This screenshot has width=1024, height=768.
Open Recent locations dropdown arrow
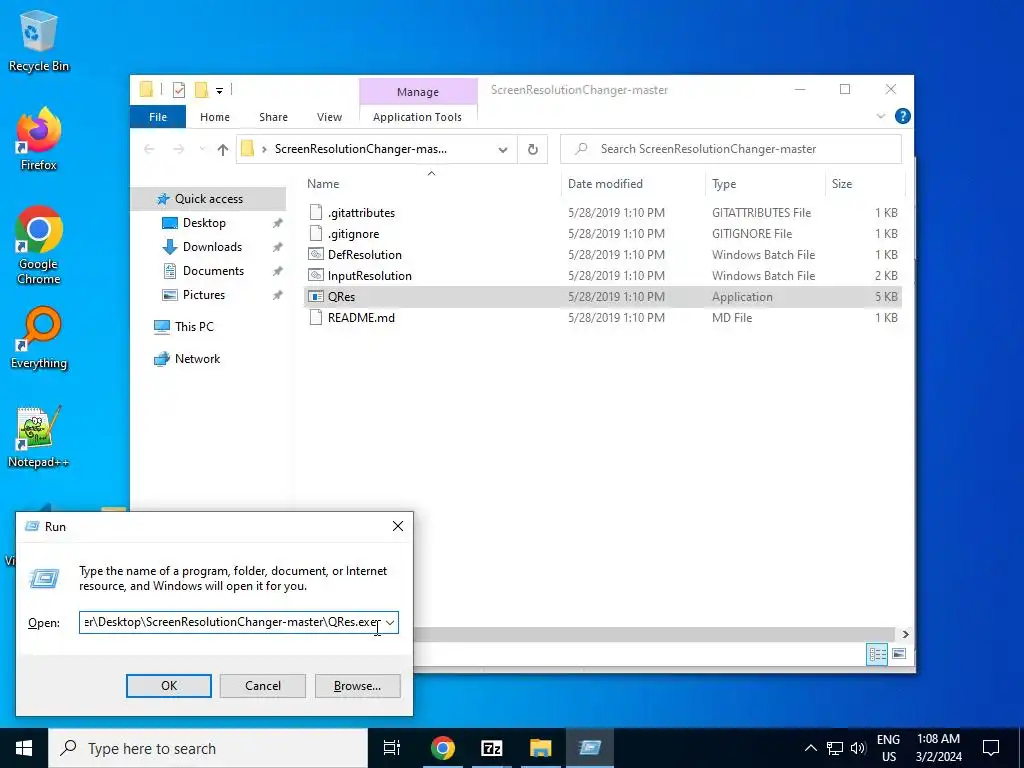(x=202, y=150)
